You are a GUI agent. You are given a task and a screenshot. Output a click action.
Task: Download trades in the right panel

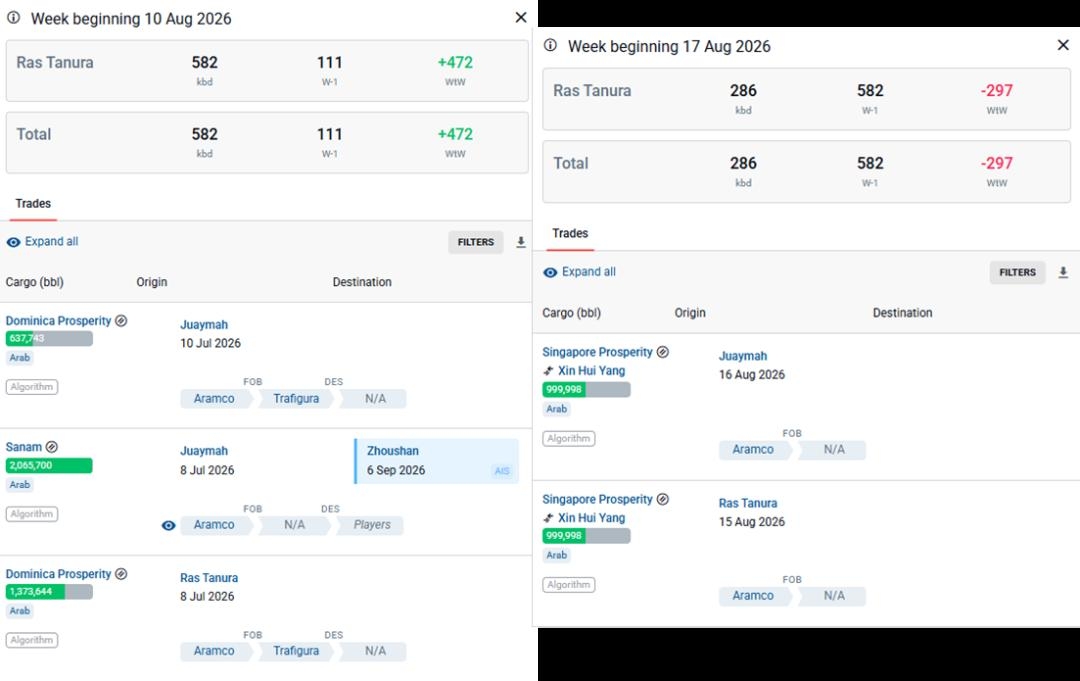(x=1063, y=272)
